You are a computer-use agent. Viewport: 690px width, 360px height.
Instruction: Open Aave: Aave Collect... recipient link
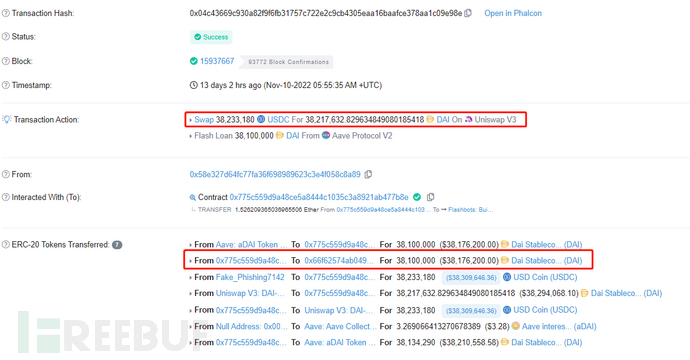(x=340, y=326)
